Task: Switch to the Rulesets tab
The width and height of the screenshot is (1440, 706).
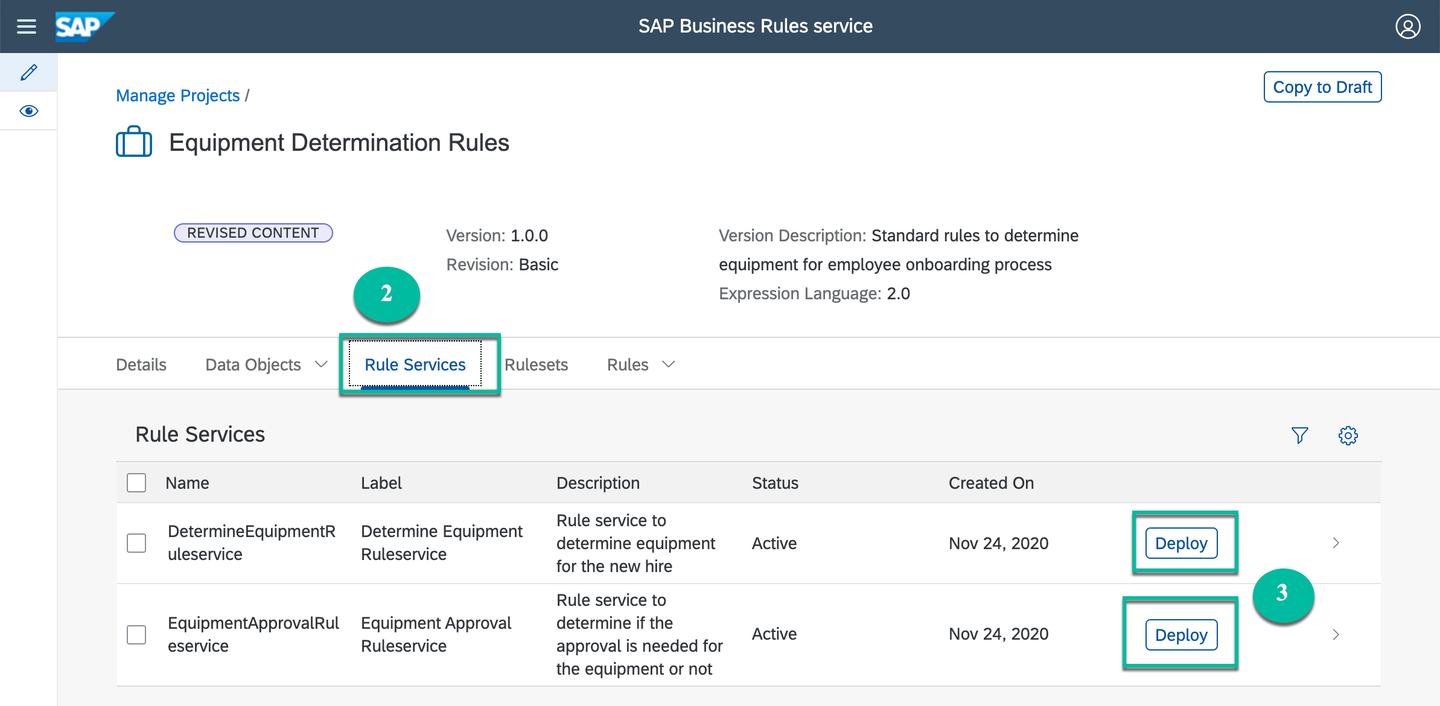Action: tap(536, 365)
